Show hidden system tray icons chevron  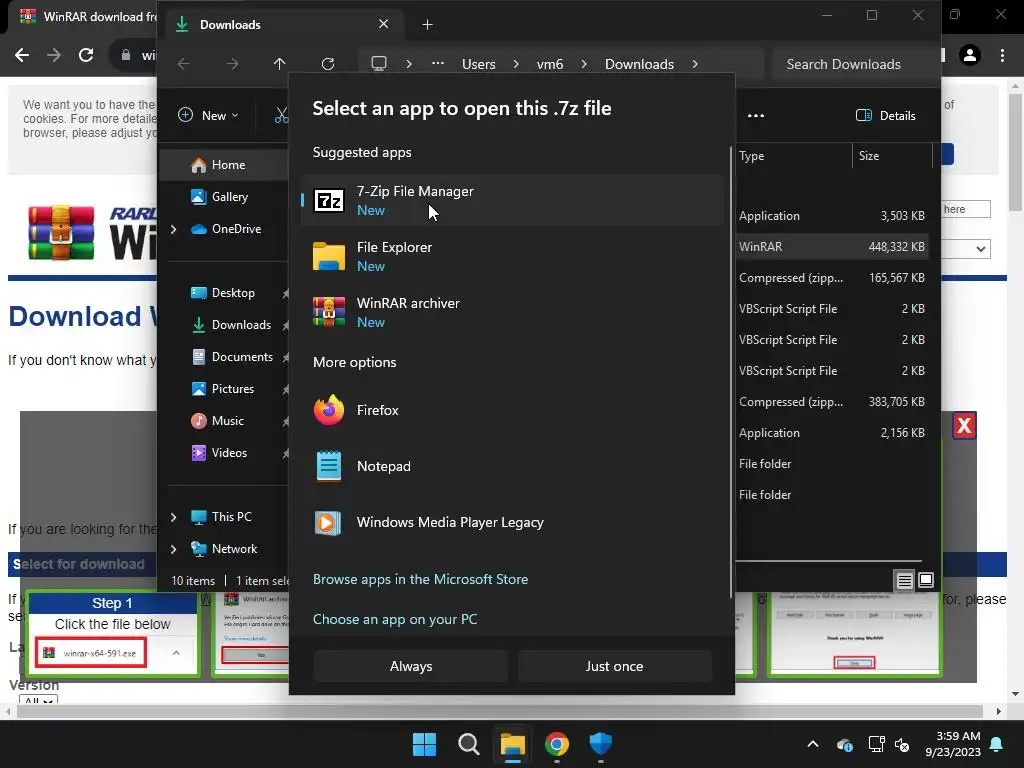coord(812,744)
